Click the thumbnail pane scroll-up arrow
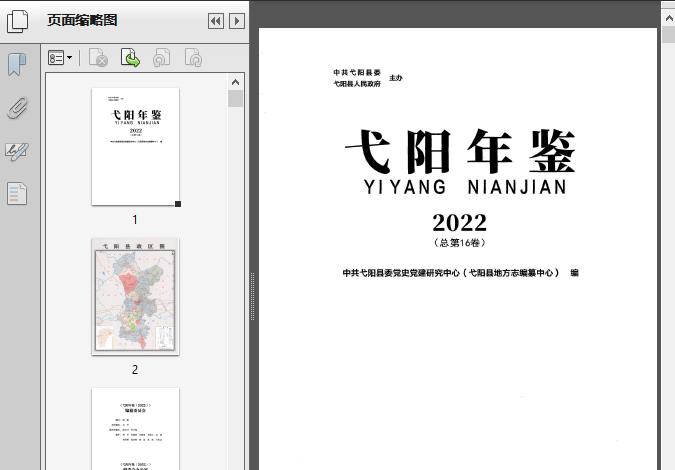The width and height of the screenshot is (675, 470). pos(235,82)
